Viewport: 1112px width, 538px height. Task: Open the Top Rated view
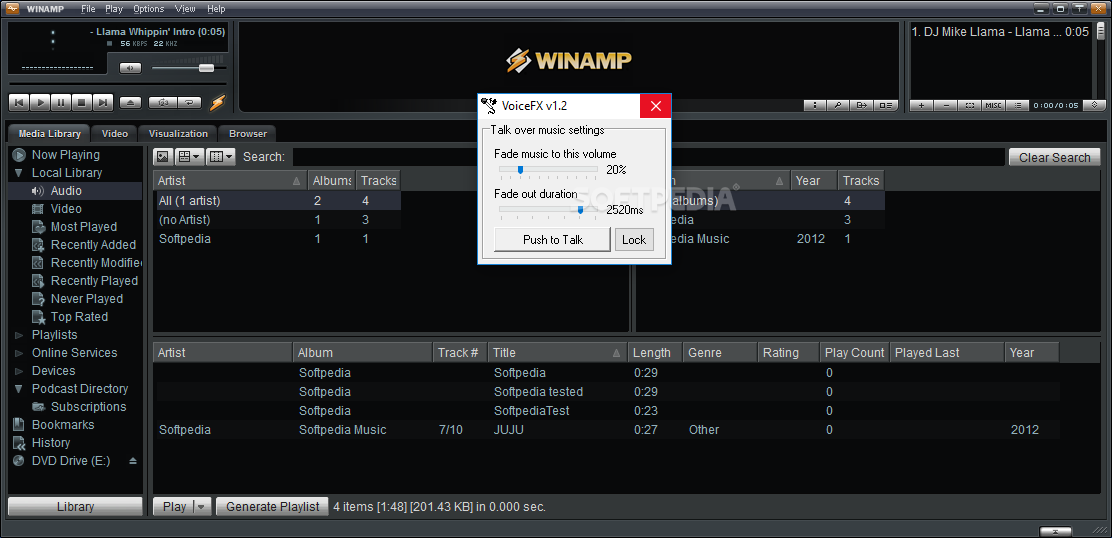[x=79, y=317]
